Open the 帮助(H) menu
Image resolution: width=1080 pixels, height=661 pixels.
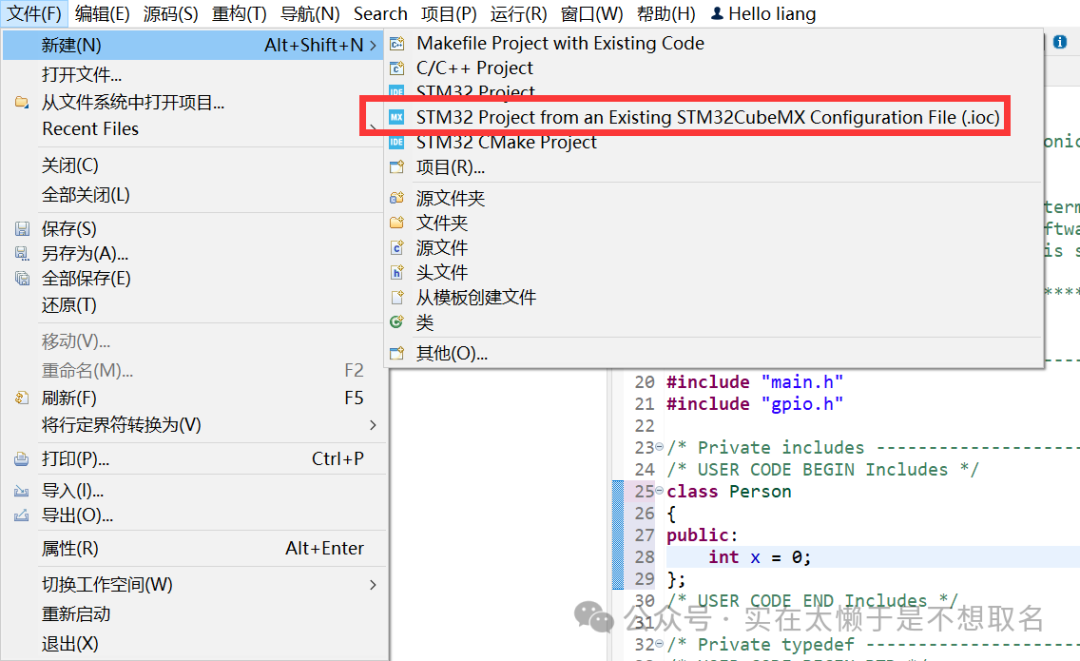[x=666, y=14]
